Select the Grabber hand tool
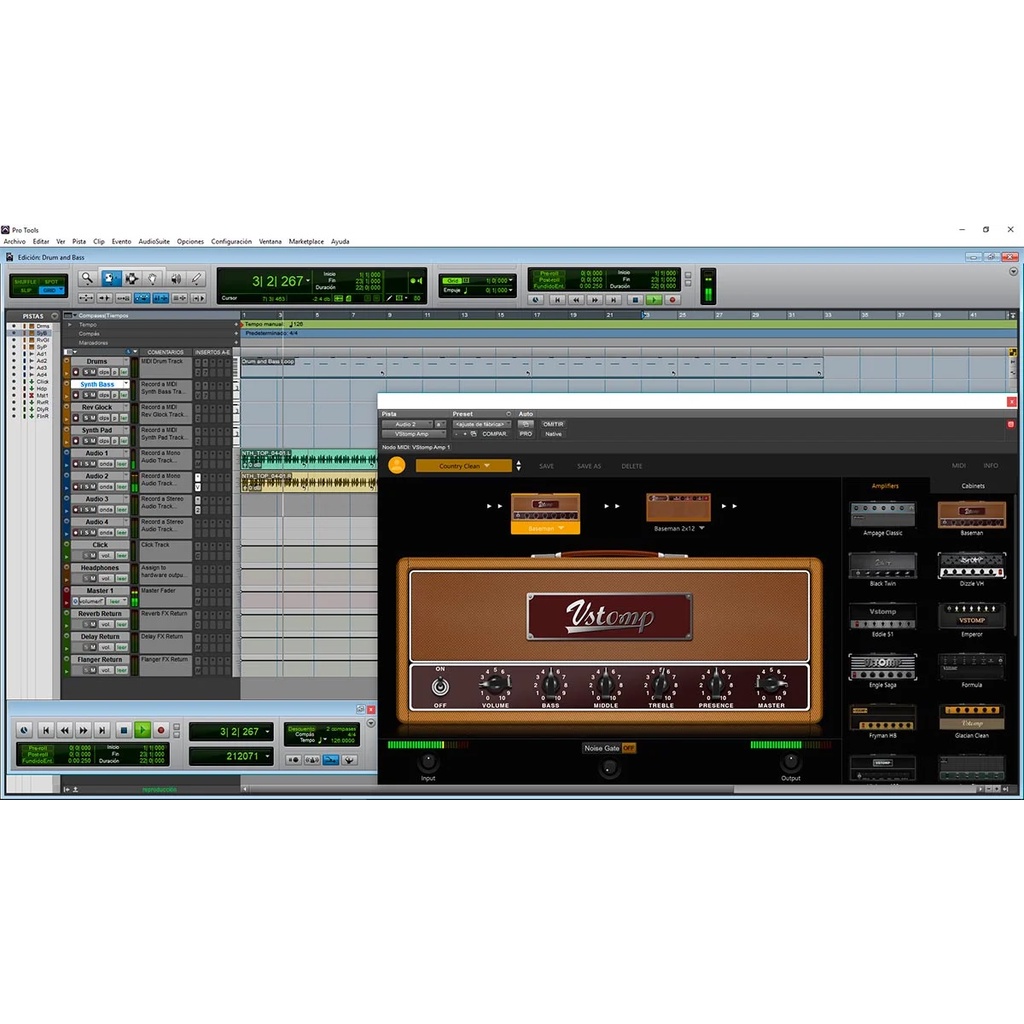This screenshot has height=1024, width=1024. coord(152,279)
